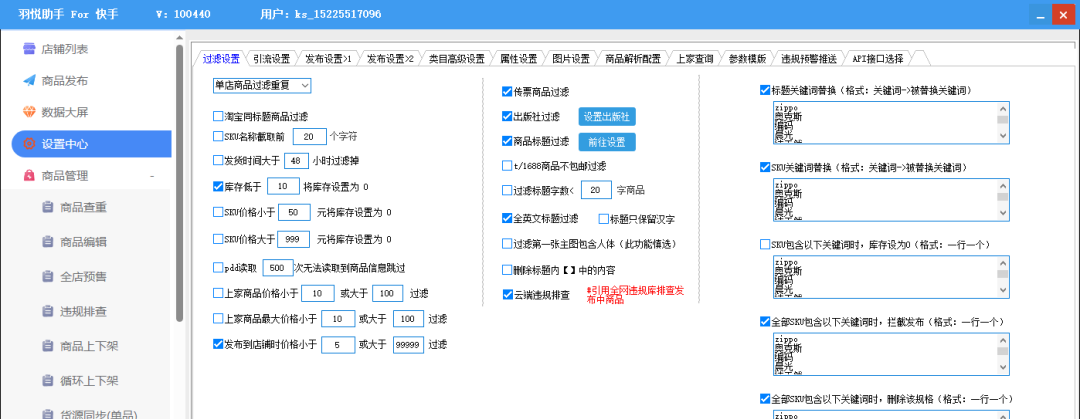Click the 库存低于 value field showing 10
The width and height of the screenshot is (1080, 419).
click(x=282, y=186)
